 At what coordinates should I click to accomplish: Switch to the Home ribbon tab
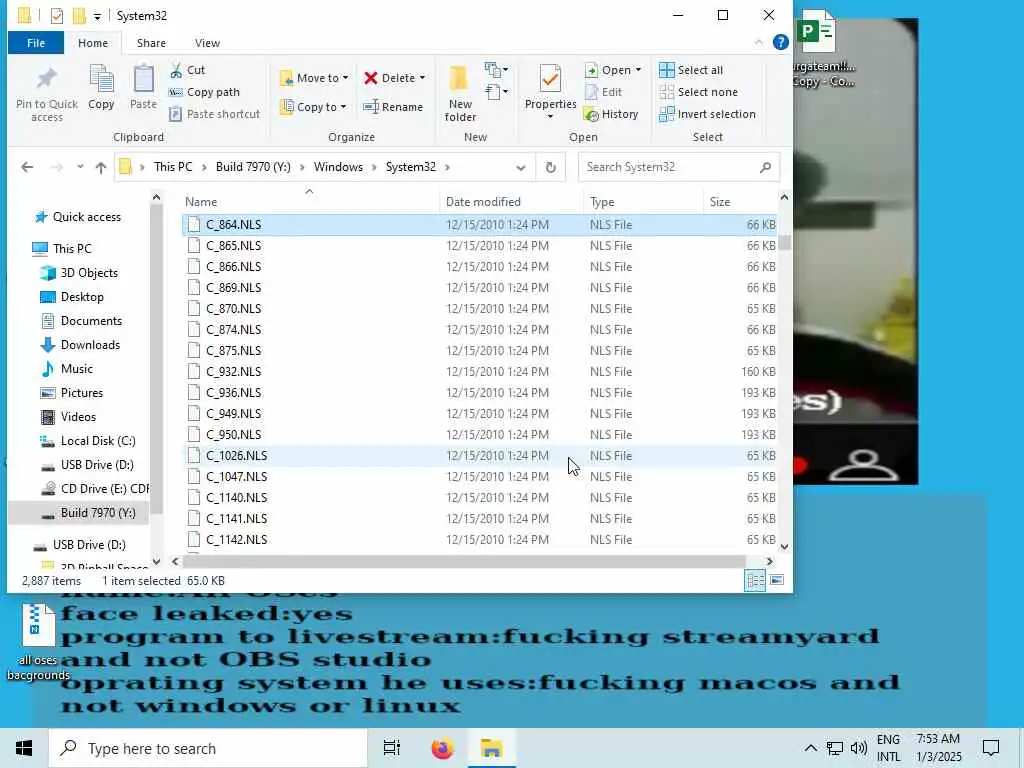93,42
